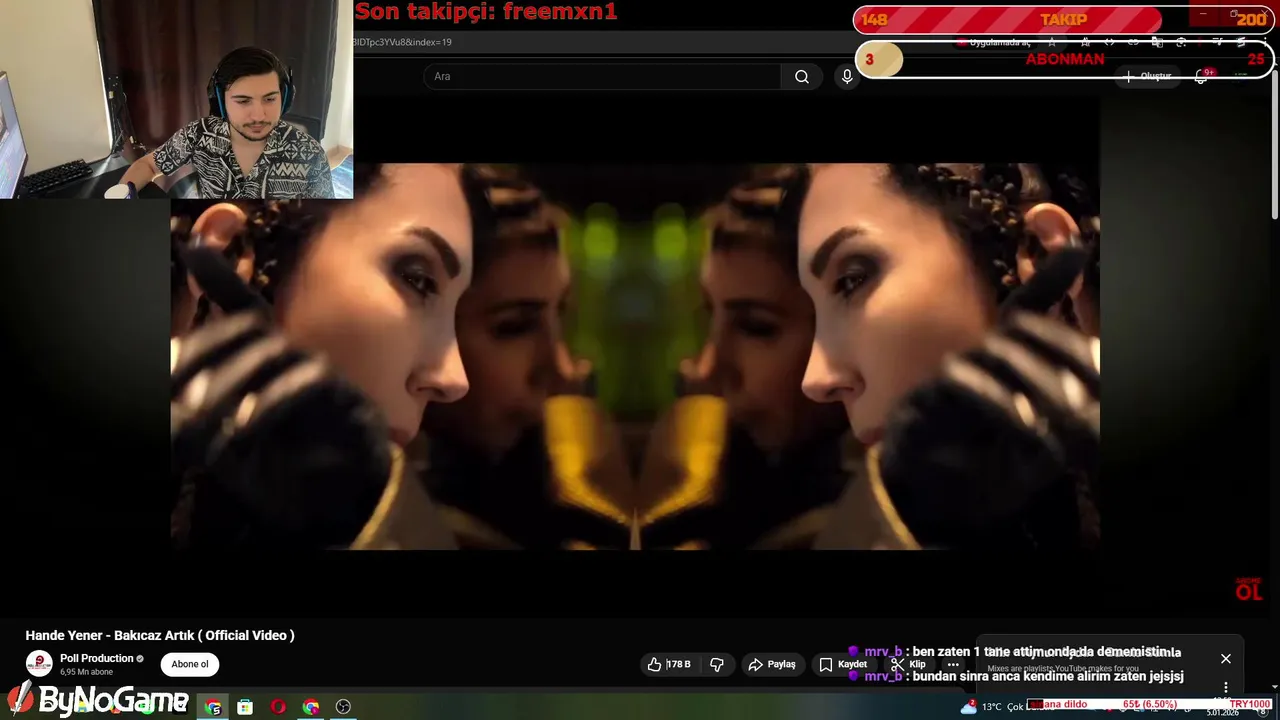Image resolution: width=1280 pixels, height=720 pixels.
Task: Open OBS Studio from the taskbar
Action: (x=343, y=707)
